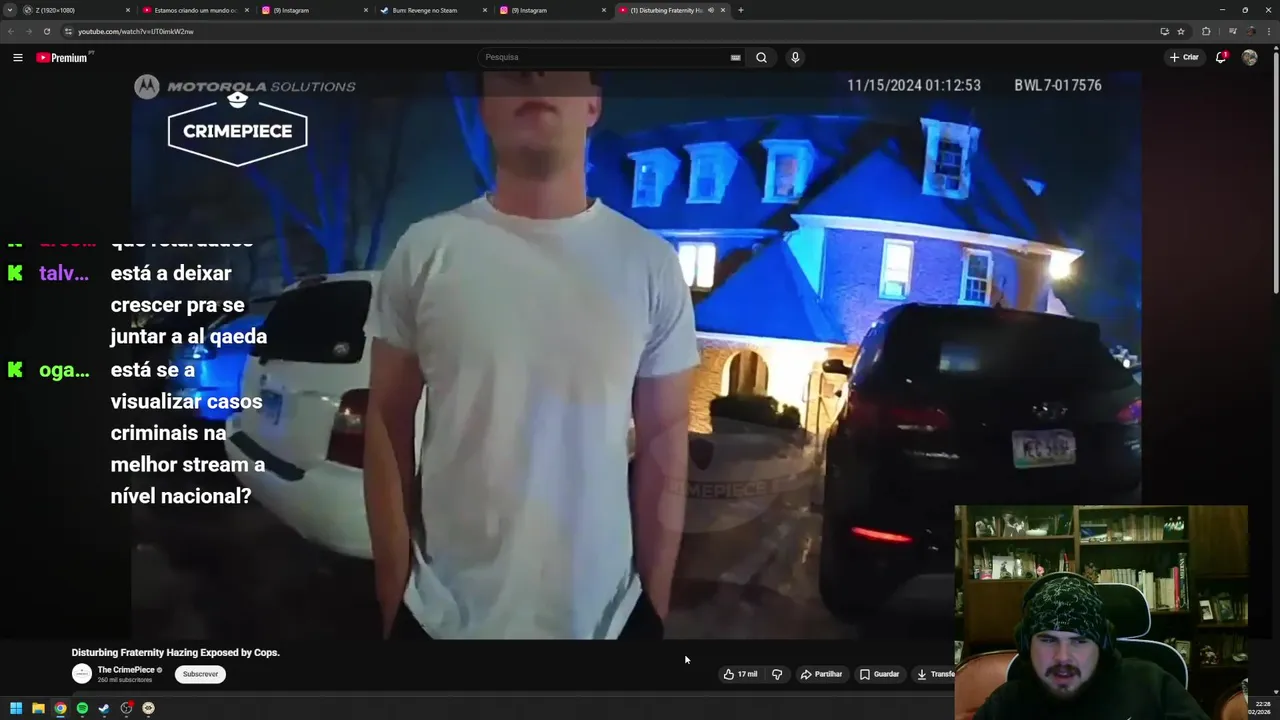The image size is (1280, 720).
Task: Click the video title Disturbing Fraternity Hazing
Action: [175, 652]
